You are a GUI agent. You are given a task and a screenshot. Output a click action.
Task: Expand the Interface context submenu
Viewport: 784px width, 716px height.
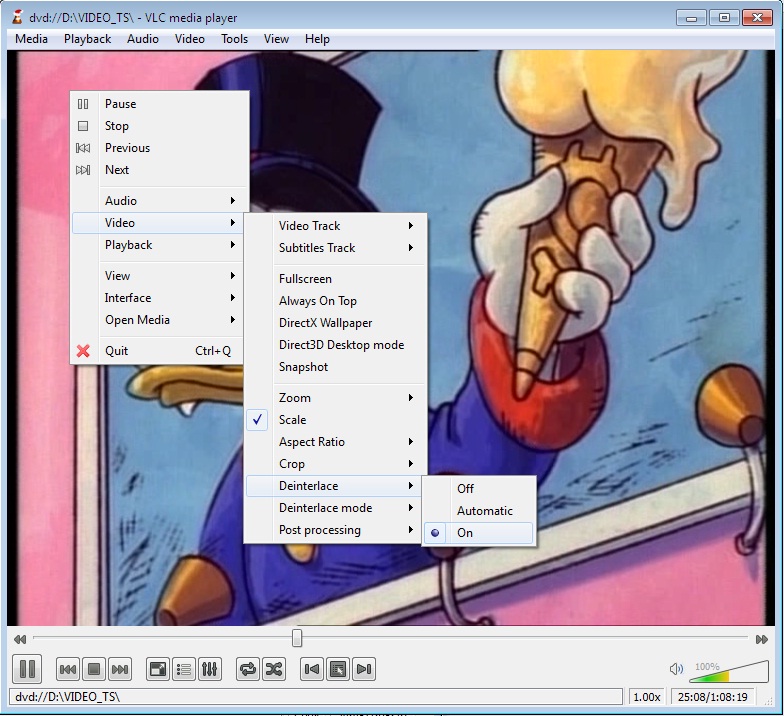159,298
